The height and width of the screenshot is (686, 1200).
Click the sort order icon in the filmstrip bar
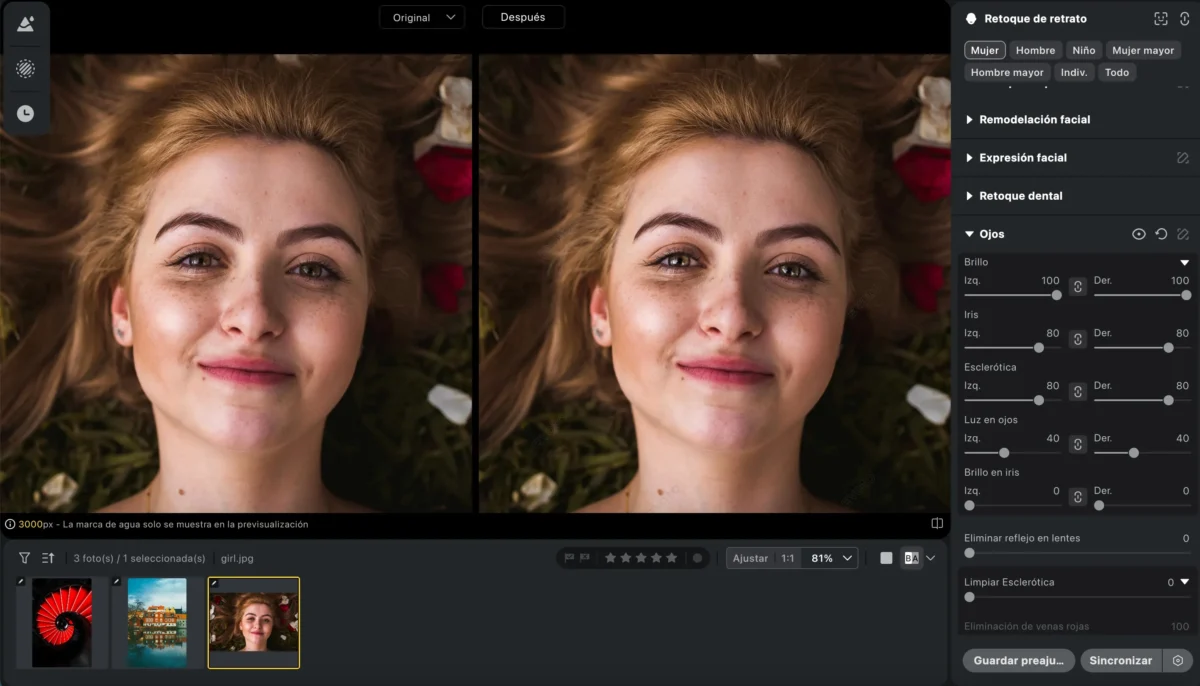(x=48, y=558)
